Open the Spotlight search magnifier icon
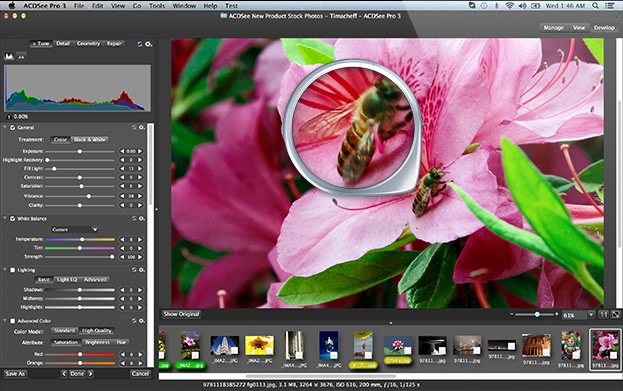The image size is (623, 391). click(x=595, y=6)
